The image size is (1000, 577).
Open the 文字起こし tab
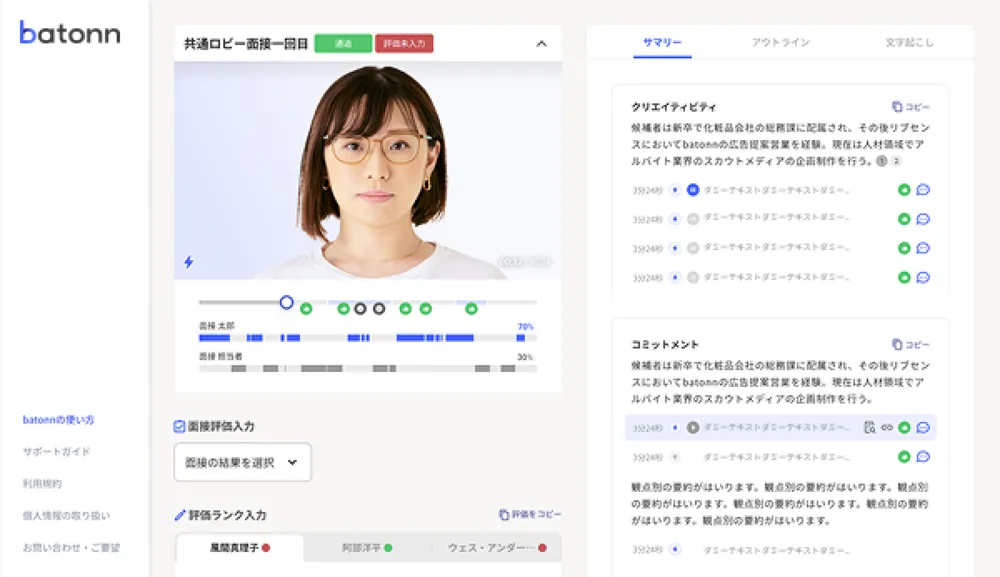pyautogui.click(x=910, y=41)
